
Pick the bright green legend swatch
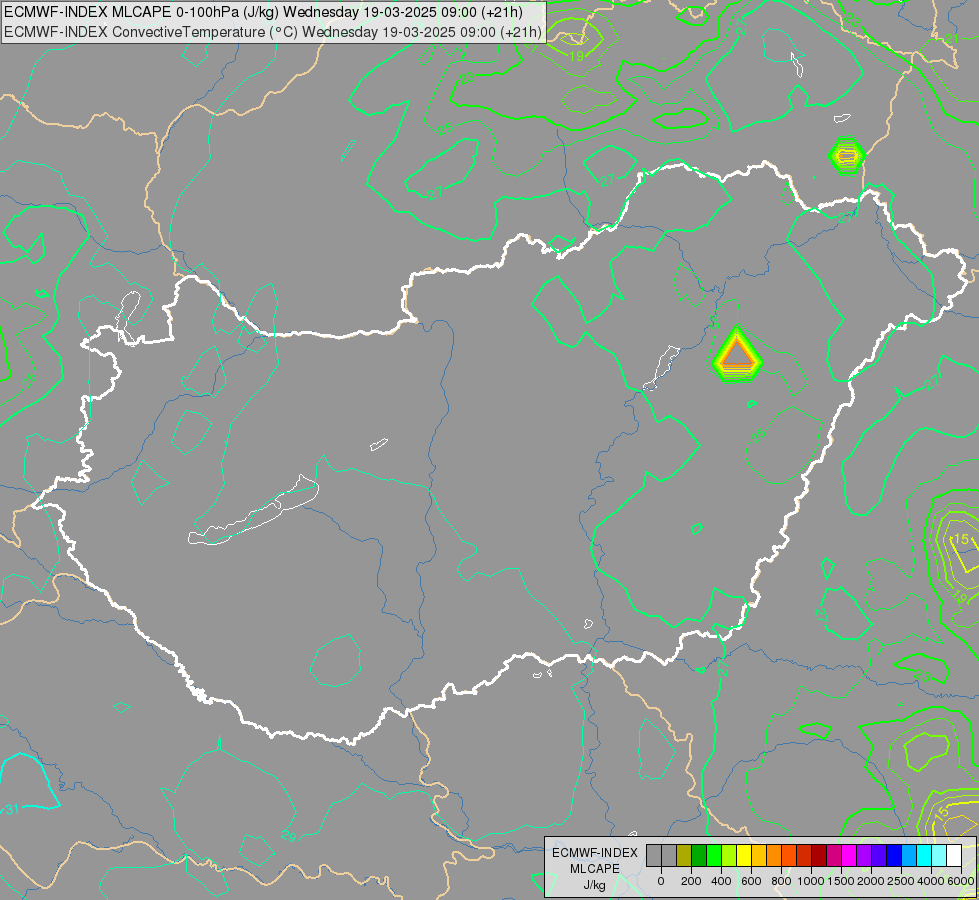(x=714, y=855)
